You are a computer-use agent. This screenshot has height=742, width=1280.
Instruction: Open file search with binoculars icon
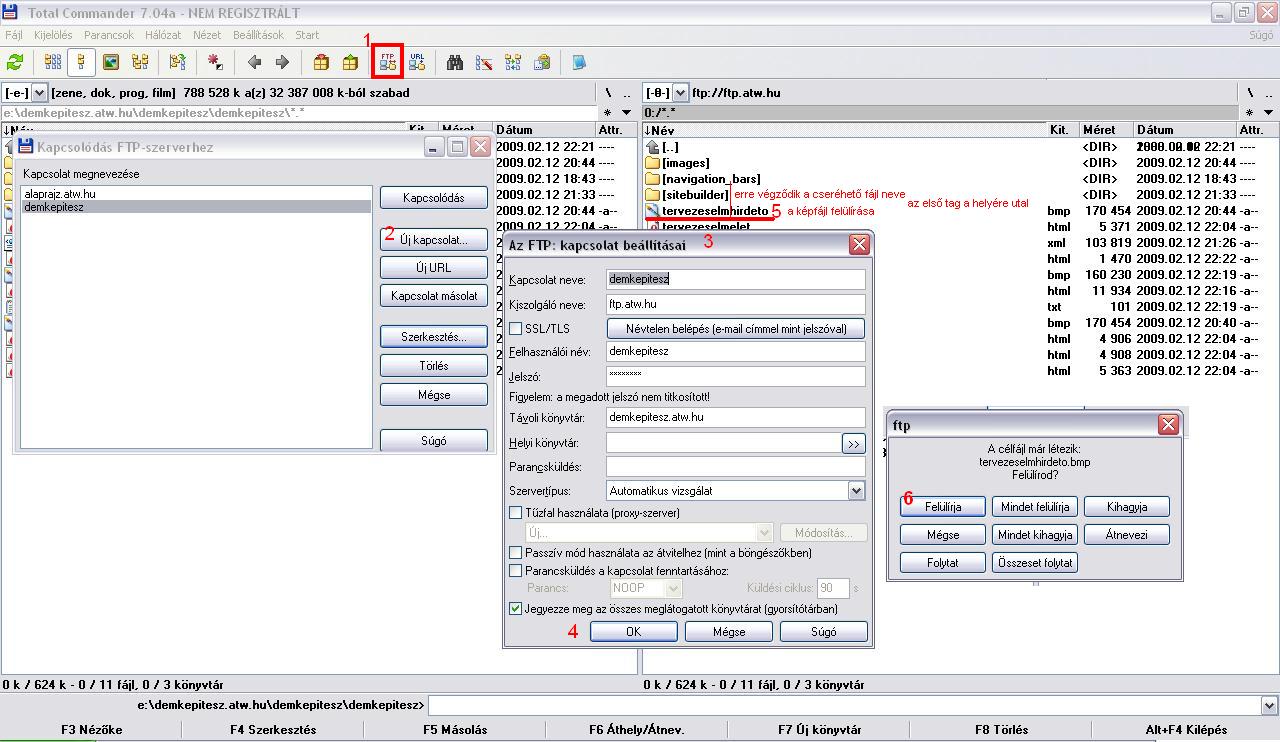tap(455, 62)
